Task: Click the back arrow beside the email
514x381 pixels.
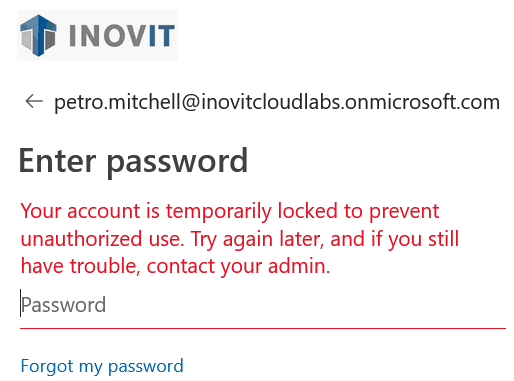Action: coord(34,101)
